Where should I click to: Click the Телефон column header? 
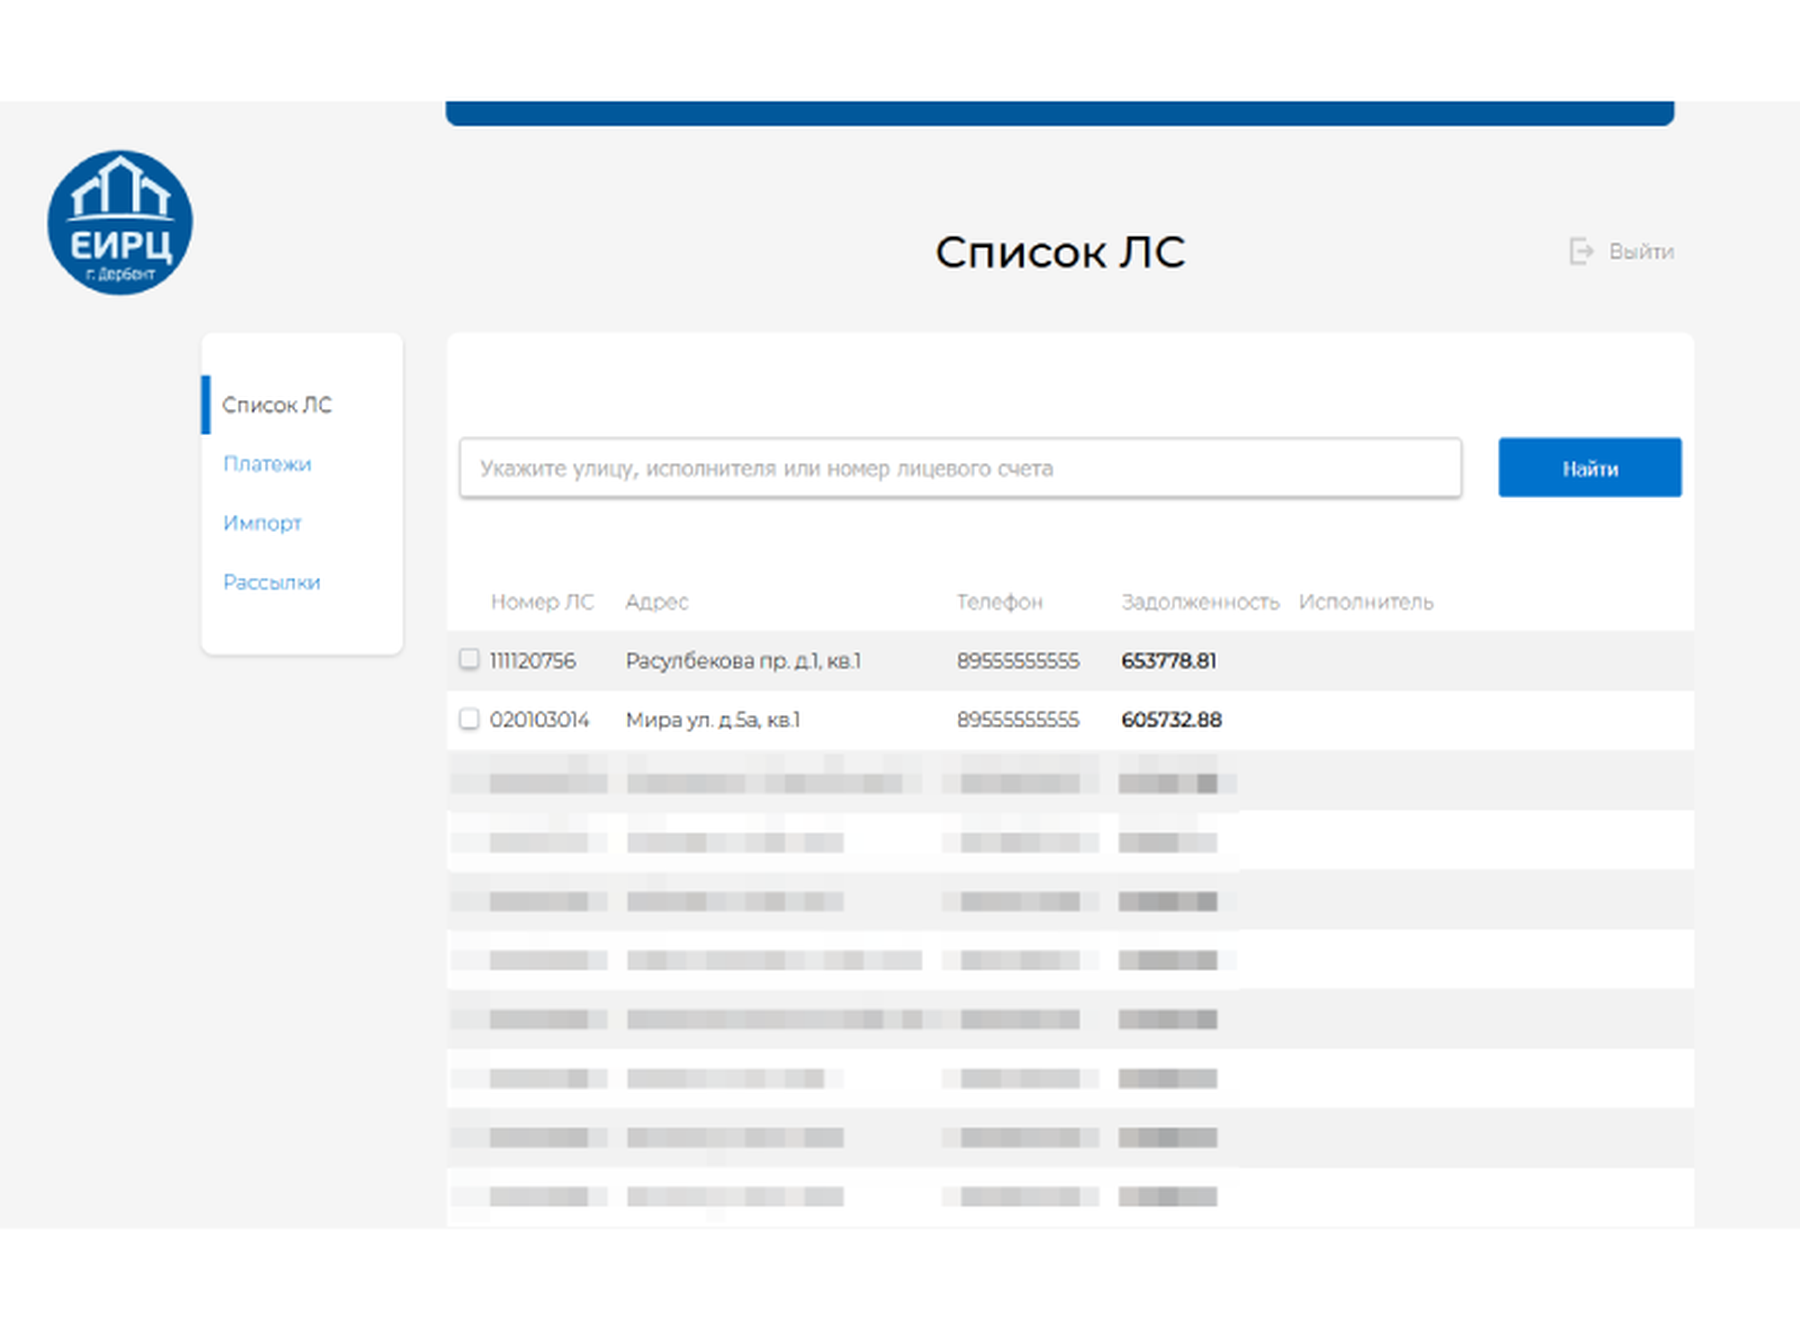999,602
